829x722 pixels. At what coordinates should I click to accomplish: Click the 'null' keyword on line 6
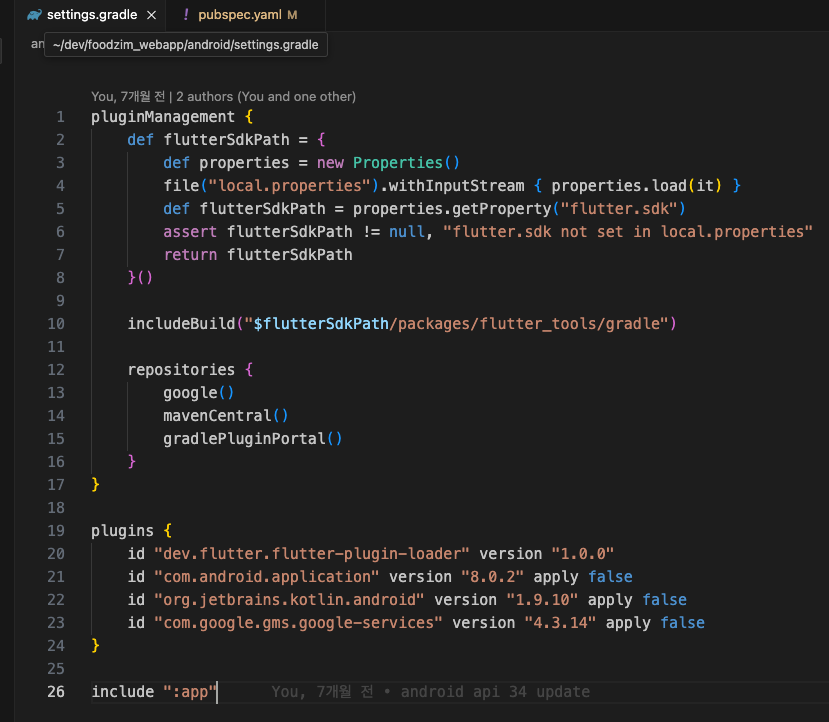tap(407, 232)
